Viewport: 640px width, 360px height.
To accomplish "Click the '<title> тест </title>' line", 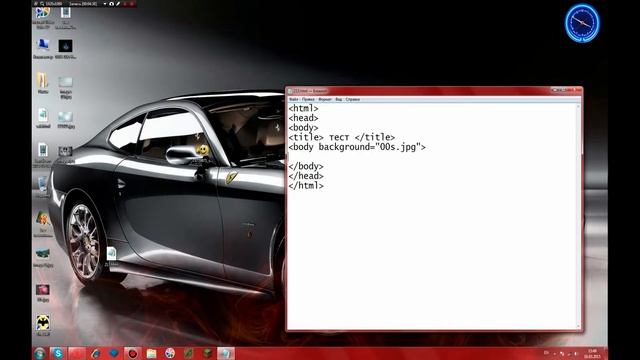I will [342, 138].
